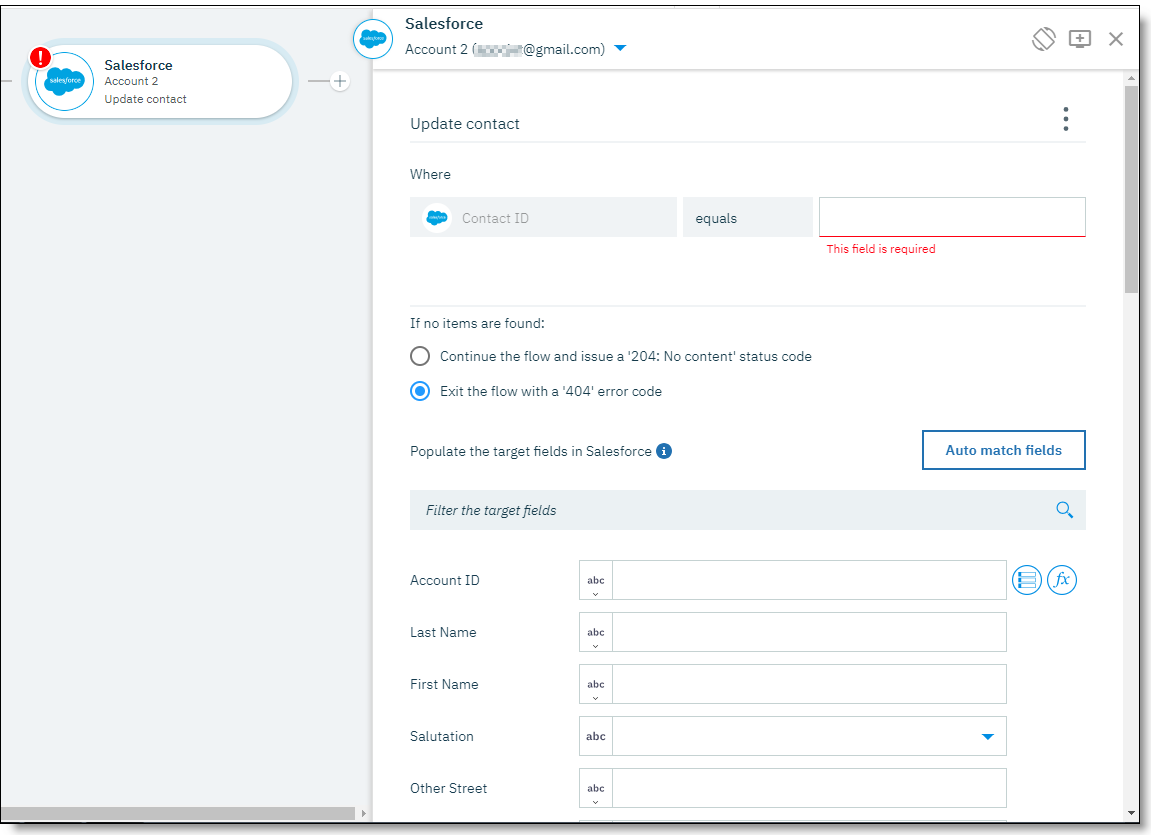
Task: Click the rotate device preview icon in the header
Action: click(1043, 38)
